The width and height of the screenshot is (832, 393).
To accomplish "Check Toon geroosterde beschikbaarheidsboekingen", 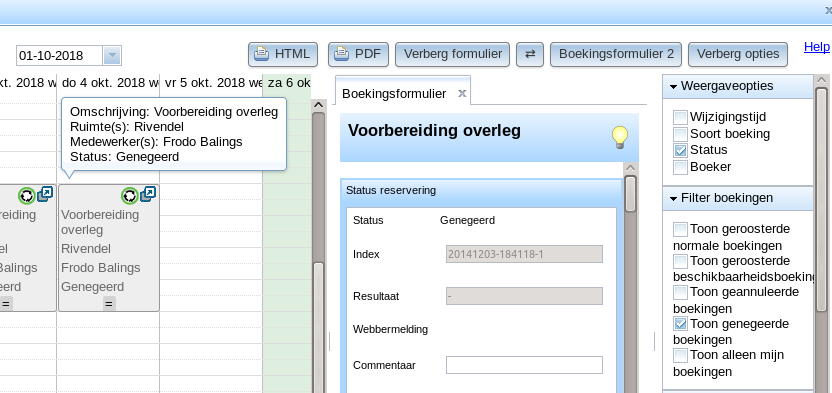I will pyautogui.click(x=680, y=261).
